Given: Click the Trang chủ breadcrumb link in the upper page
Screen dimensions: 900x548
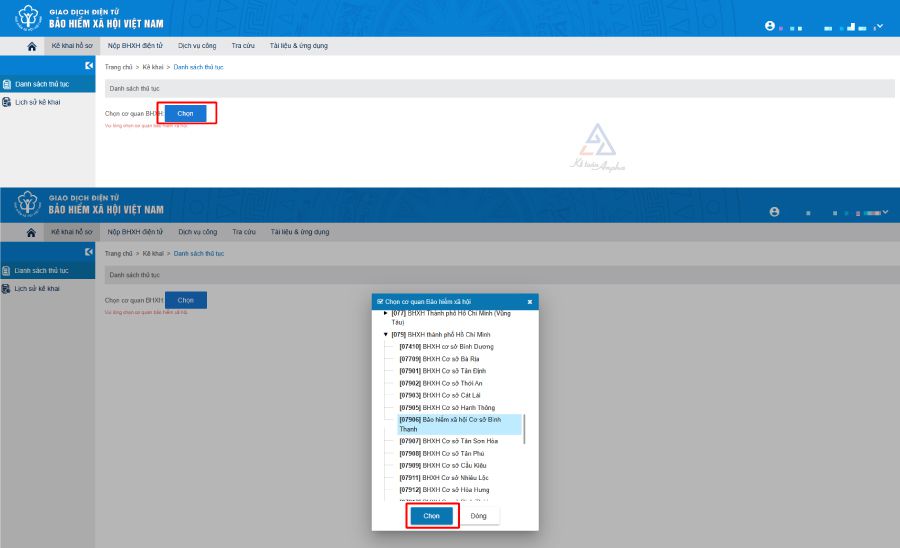Looking at the screenshot, I should pos(118,66).
